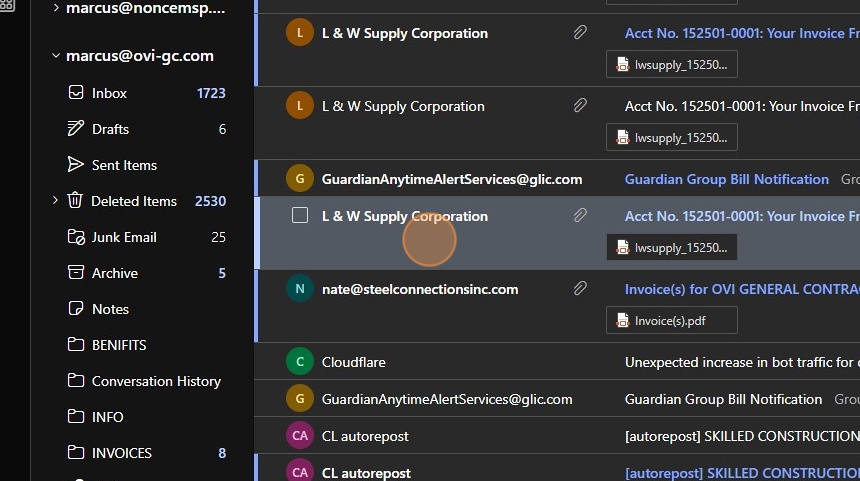Click the Junk Email folder icon
Screen dimensions: 860x481
(76, 236)
